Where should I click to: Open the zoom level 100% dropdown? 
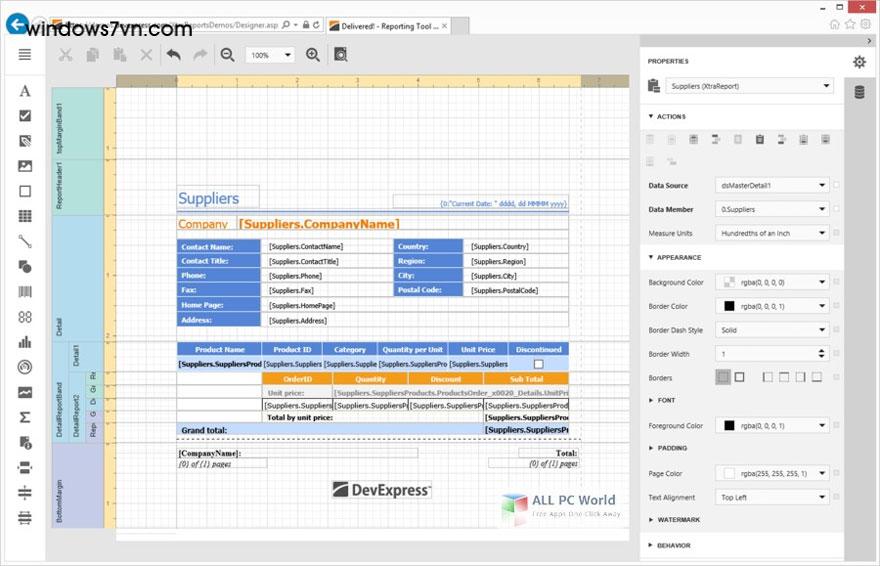click(x=270, y=55)
